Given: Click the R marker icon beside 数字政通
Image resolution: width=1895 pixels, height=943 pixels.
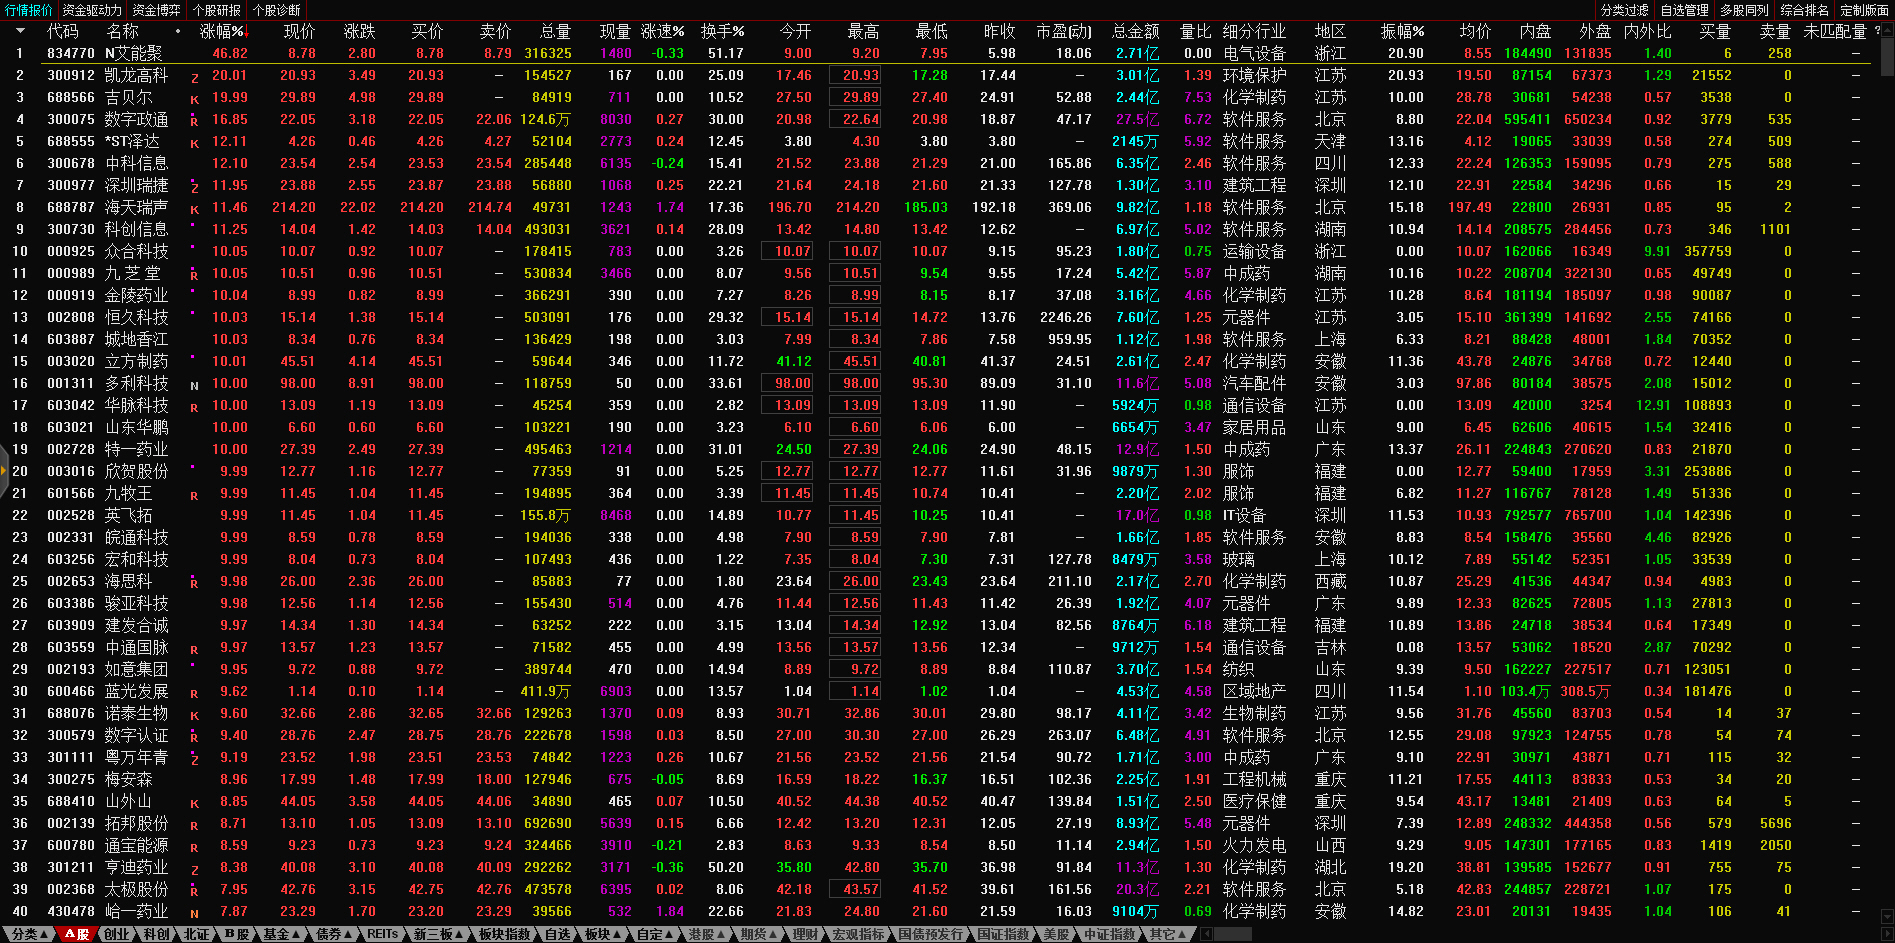Looking at the screenshot, I should 194,120.
